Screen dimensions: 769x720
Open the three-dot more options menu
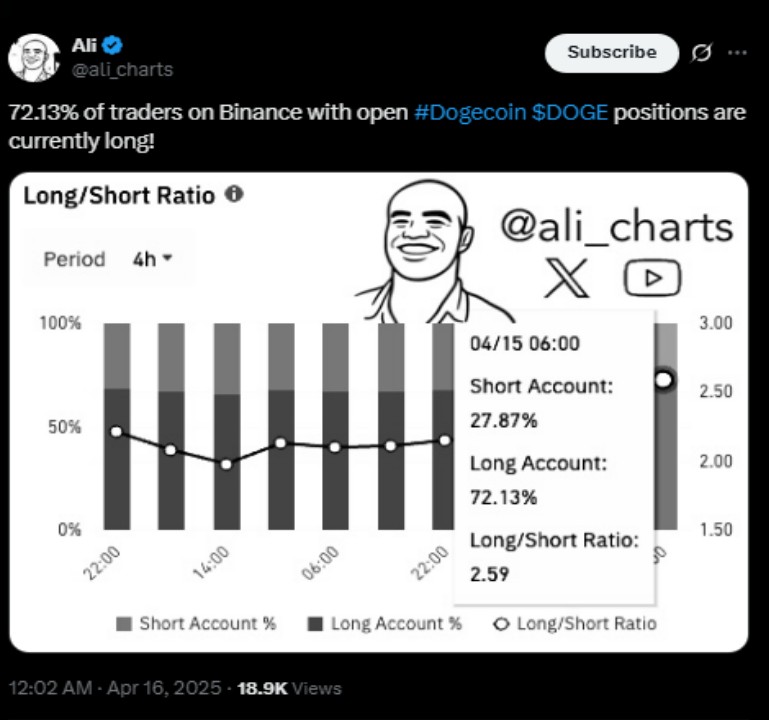click(x=737, y=52)
